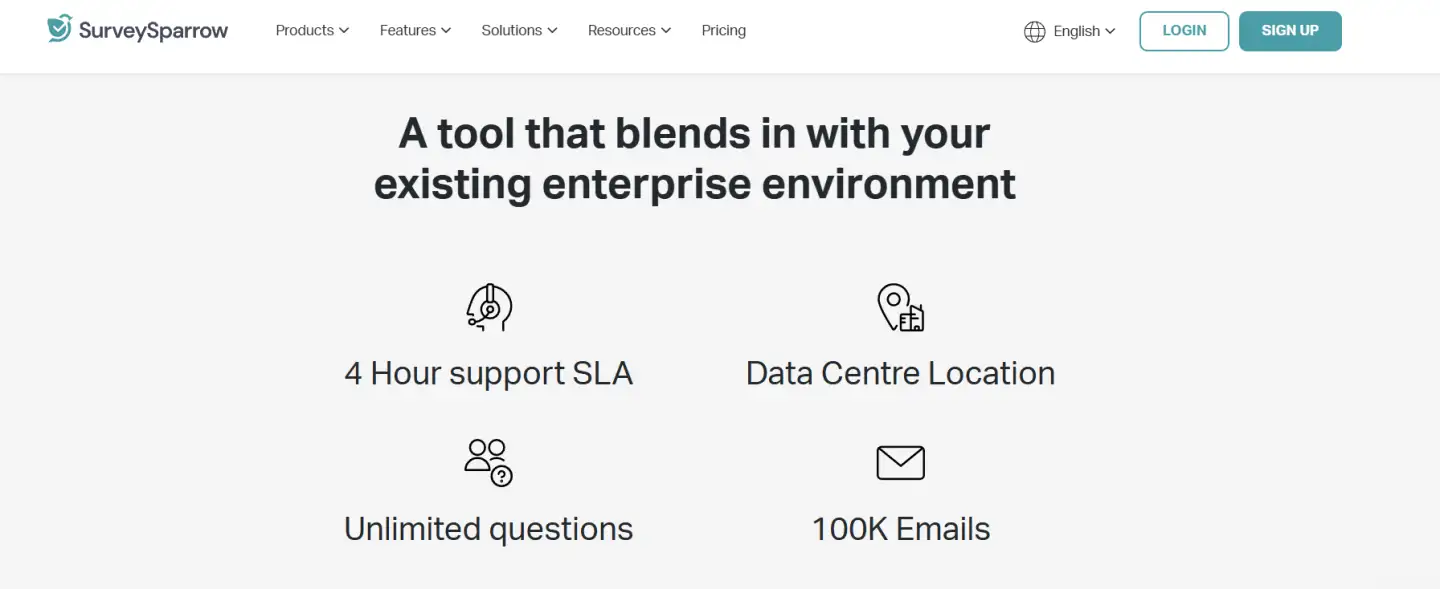Open the Products dropdown menu
This screenshot has width=1440, height=589.
click(312, 30)
